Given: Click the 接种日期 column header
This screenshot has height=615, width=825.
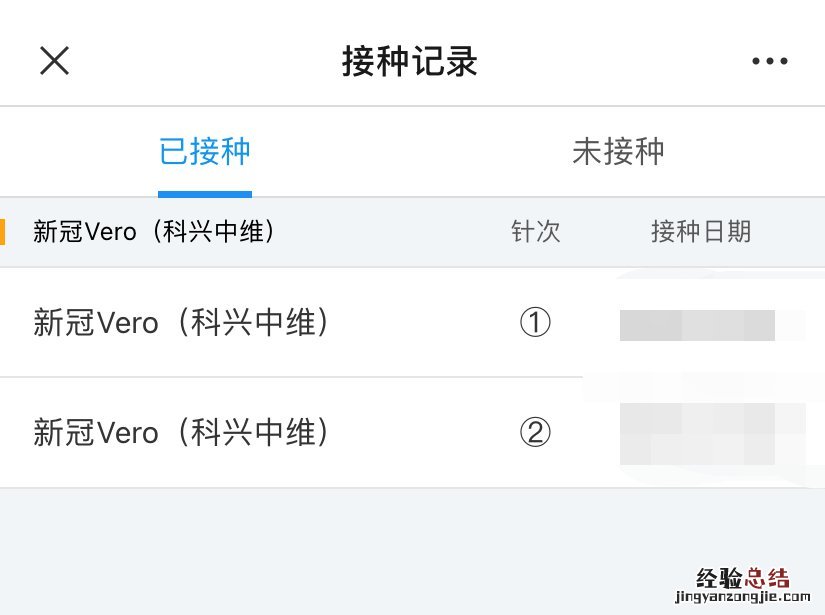Looking at the screenshot, I should click(700, 232).
